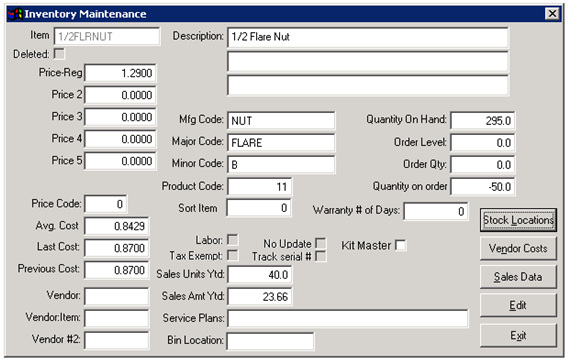Click the Item field with 1/2FLRNUT
The height and width of the screenshot is (363, 568).
coord(107,36)
